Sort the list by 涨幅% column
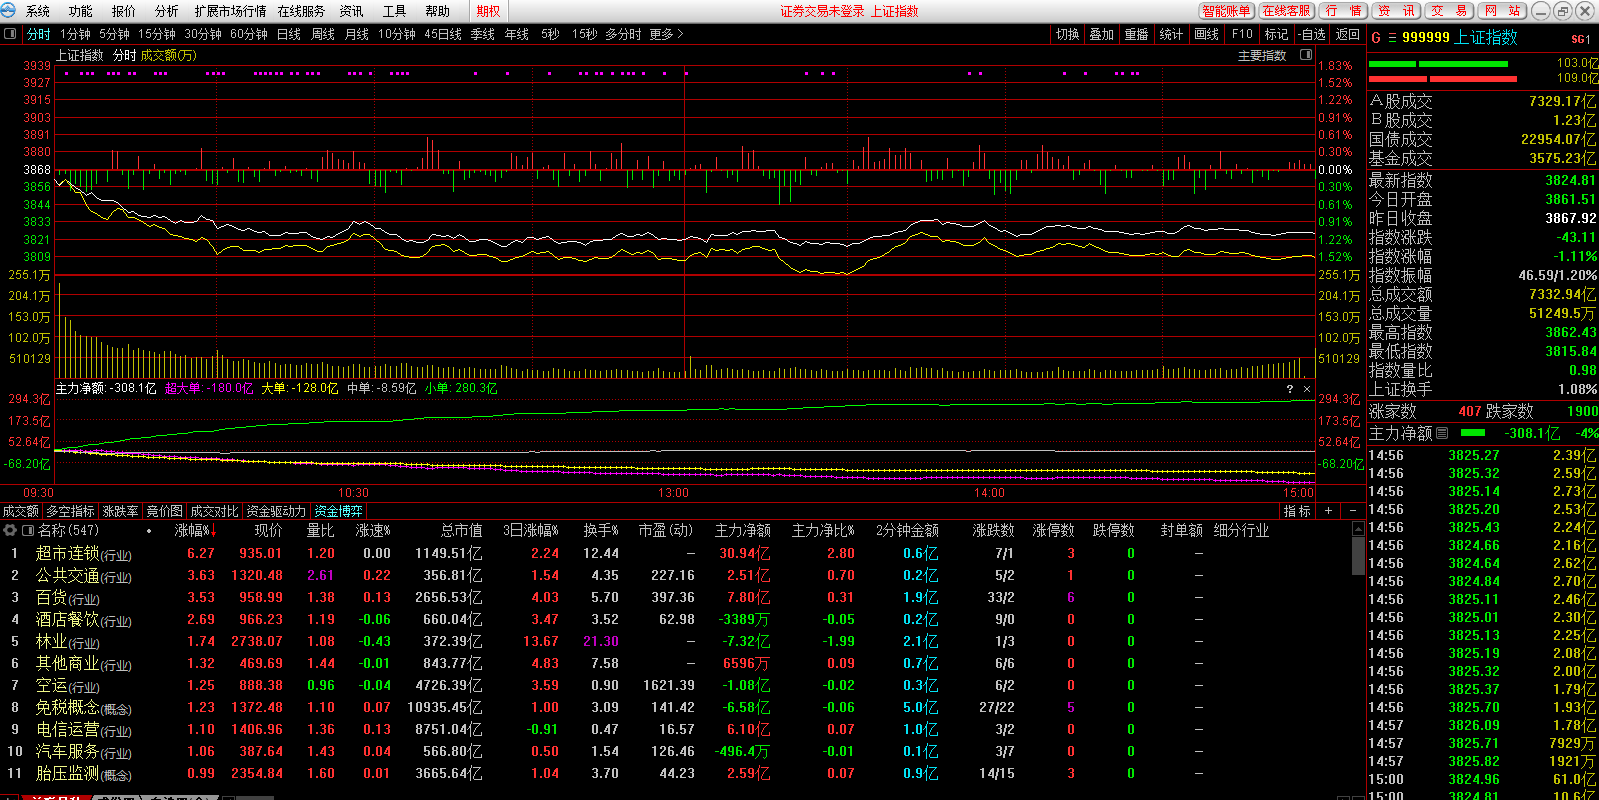This screenshot has height=800, width=1599. 193,531
